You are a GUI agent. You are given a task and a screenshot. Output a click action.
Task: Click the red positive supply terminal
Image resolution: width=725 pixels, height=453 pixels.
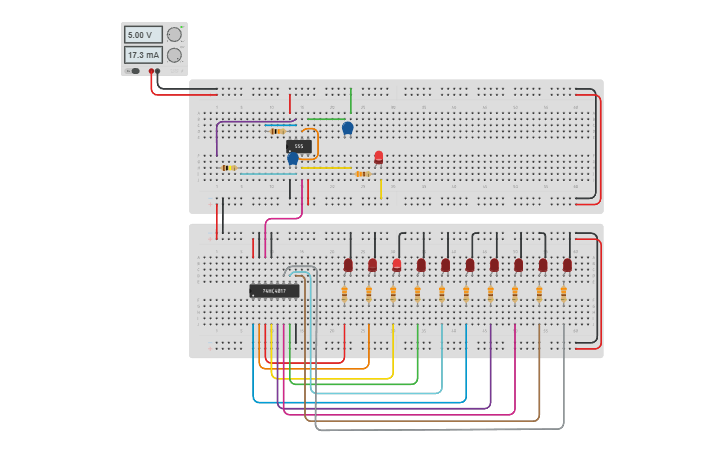click(x=151, y=71)
